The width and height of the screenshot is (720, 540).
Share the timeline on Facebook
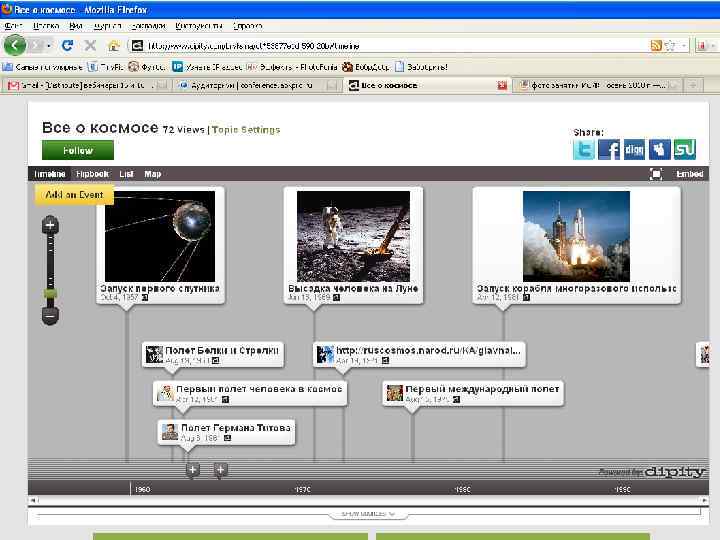coord(609,149)
